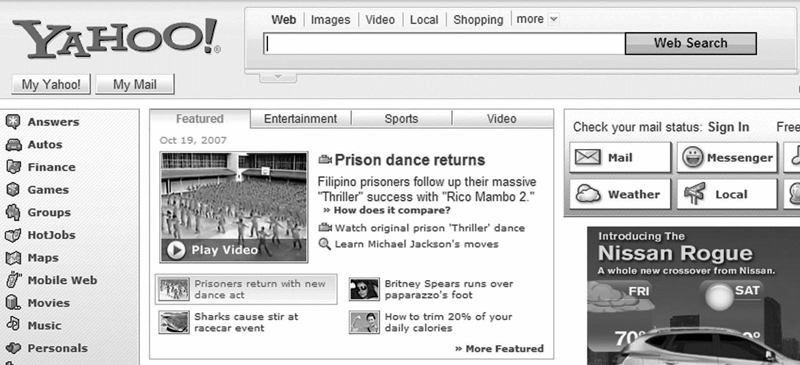Click the My Yahoo! button
Image resolution: width=800 pixels, height=365 pixels.
[x=51, y=84]
